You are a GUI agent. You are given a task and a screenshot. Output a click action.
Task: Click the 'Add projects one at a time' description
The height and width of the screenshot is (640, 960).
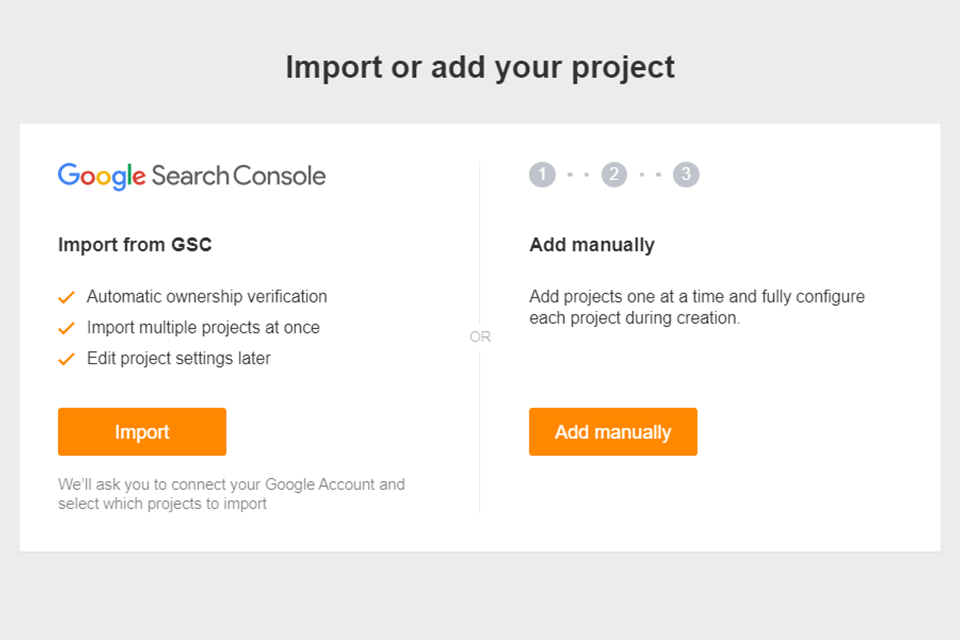click(x=697, y=307)
